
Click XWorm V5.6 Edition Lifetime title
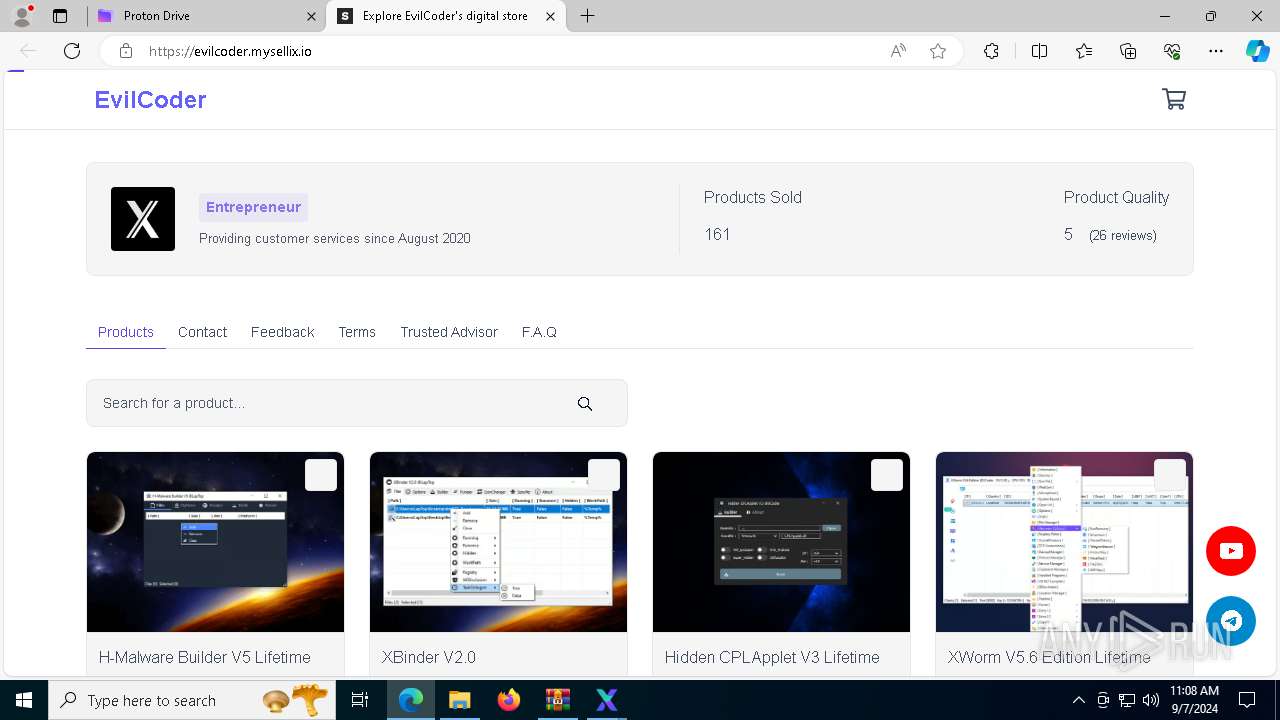pyautogui.click(x=1049, y=657)
